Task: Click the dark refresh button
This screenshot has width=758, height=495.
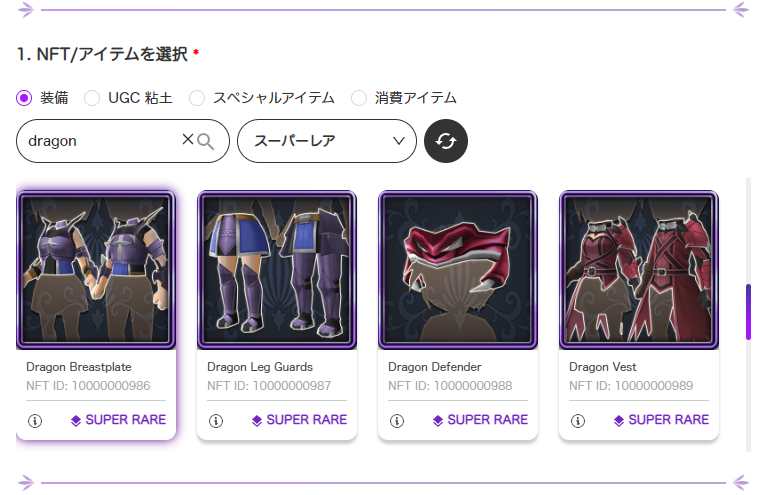Action: coord(446,141)
